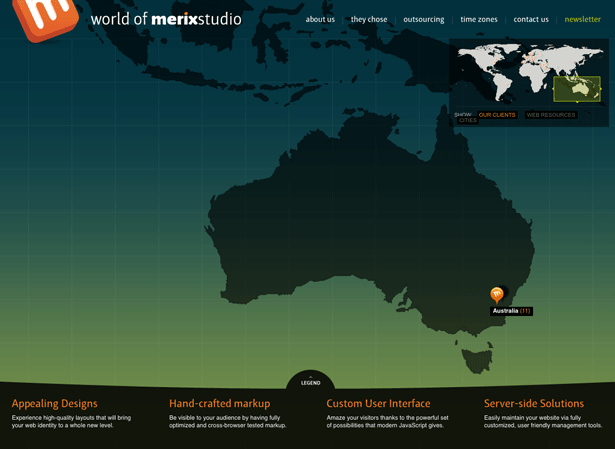Expand the Legend panel arrow tab
The height and width of the screenshot is (449, 615).
[311, 381]
